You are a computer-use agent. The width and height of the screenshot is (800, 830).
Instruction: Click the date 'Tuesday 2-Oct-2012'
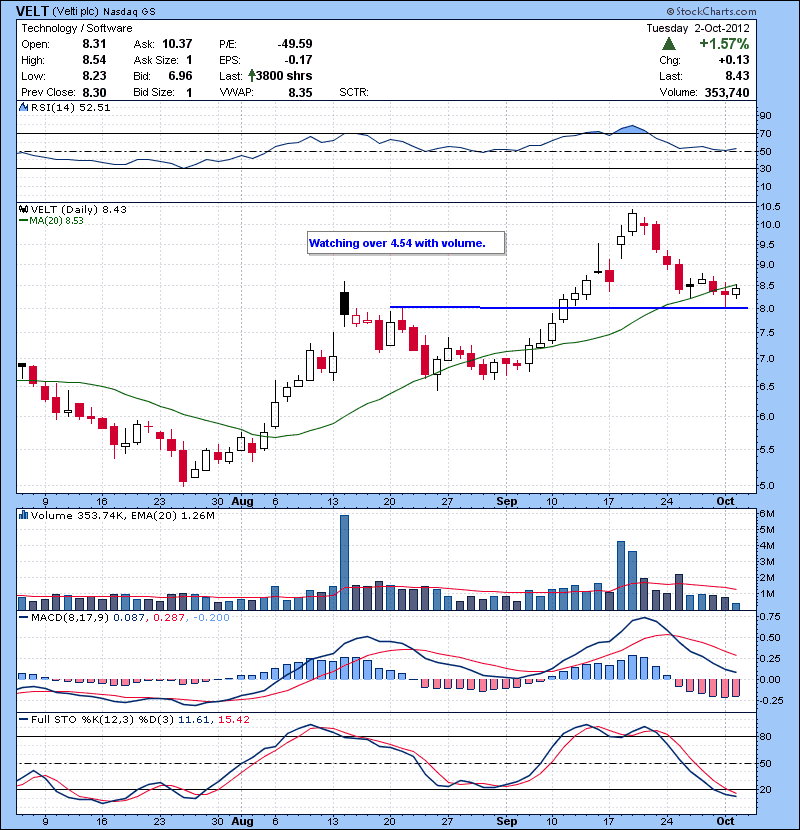pos(698,28)
